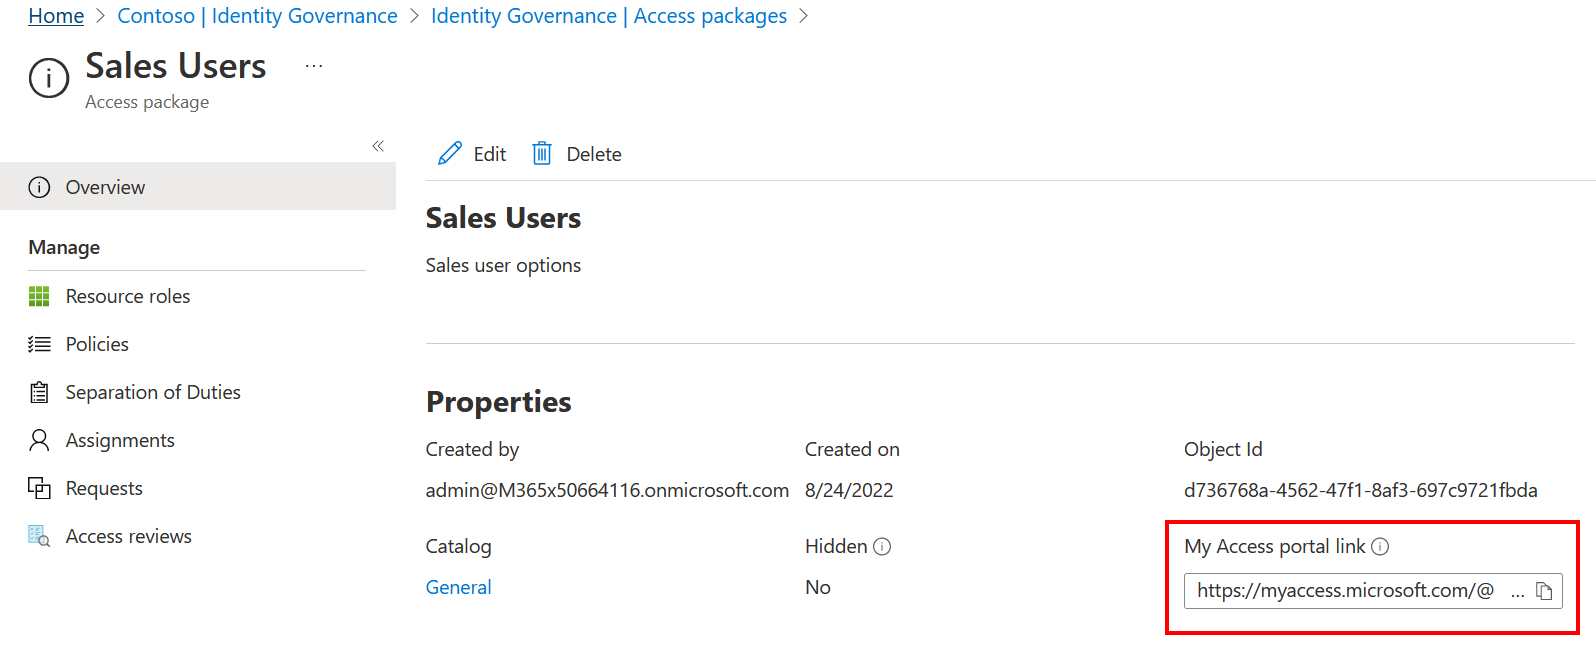Click the Separation of Duties clipboard icon
Viewport: 1596px width, 646px height.
coord(39,393)
